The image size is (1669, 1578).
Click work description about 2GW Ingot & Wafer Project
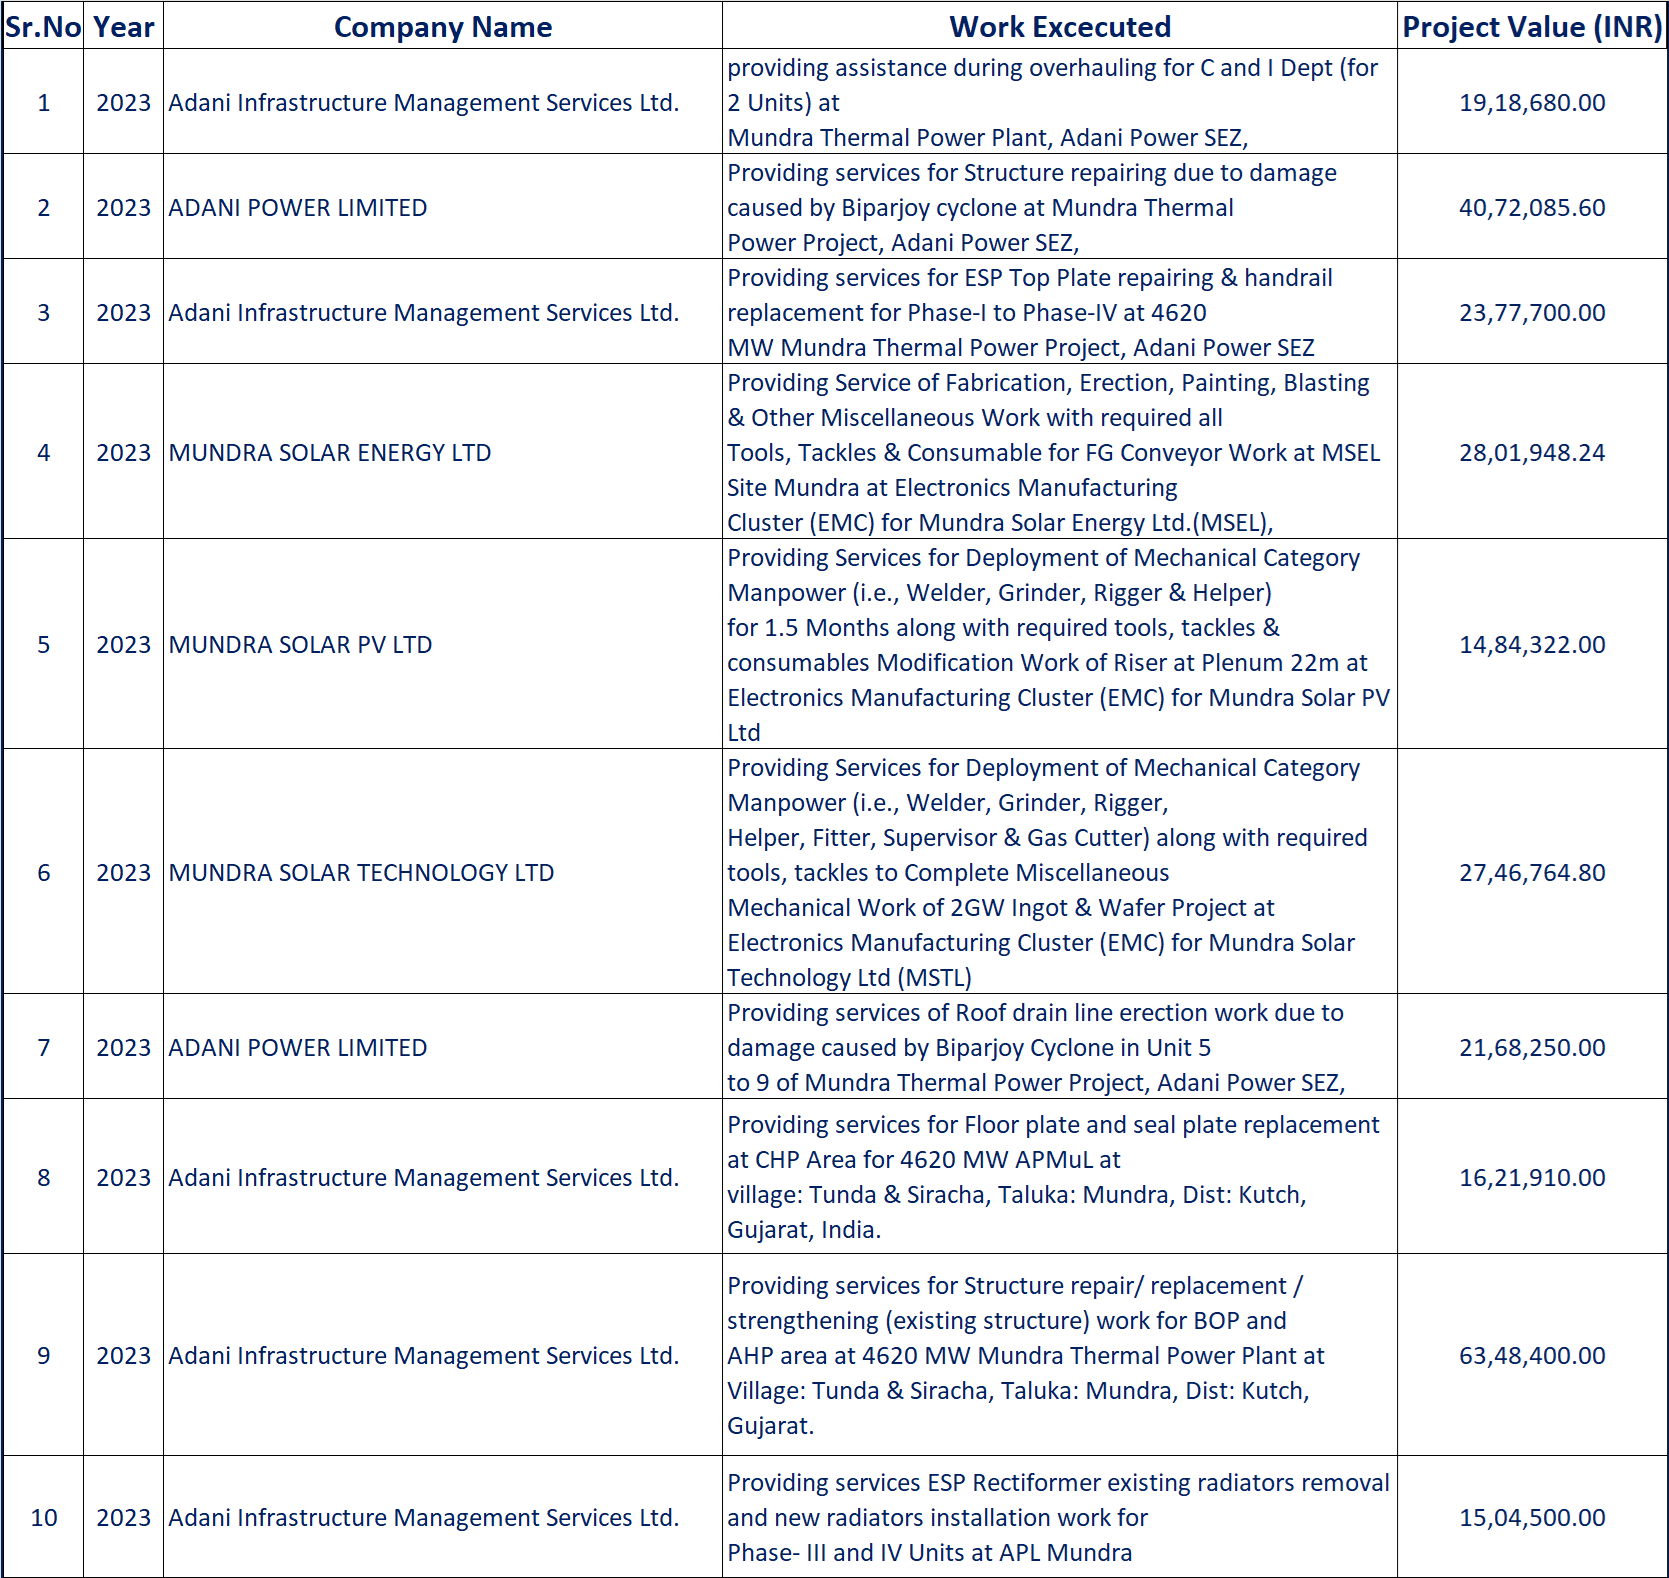click(x=1060, y=872)
